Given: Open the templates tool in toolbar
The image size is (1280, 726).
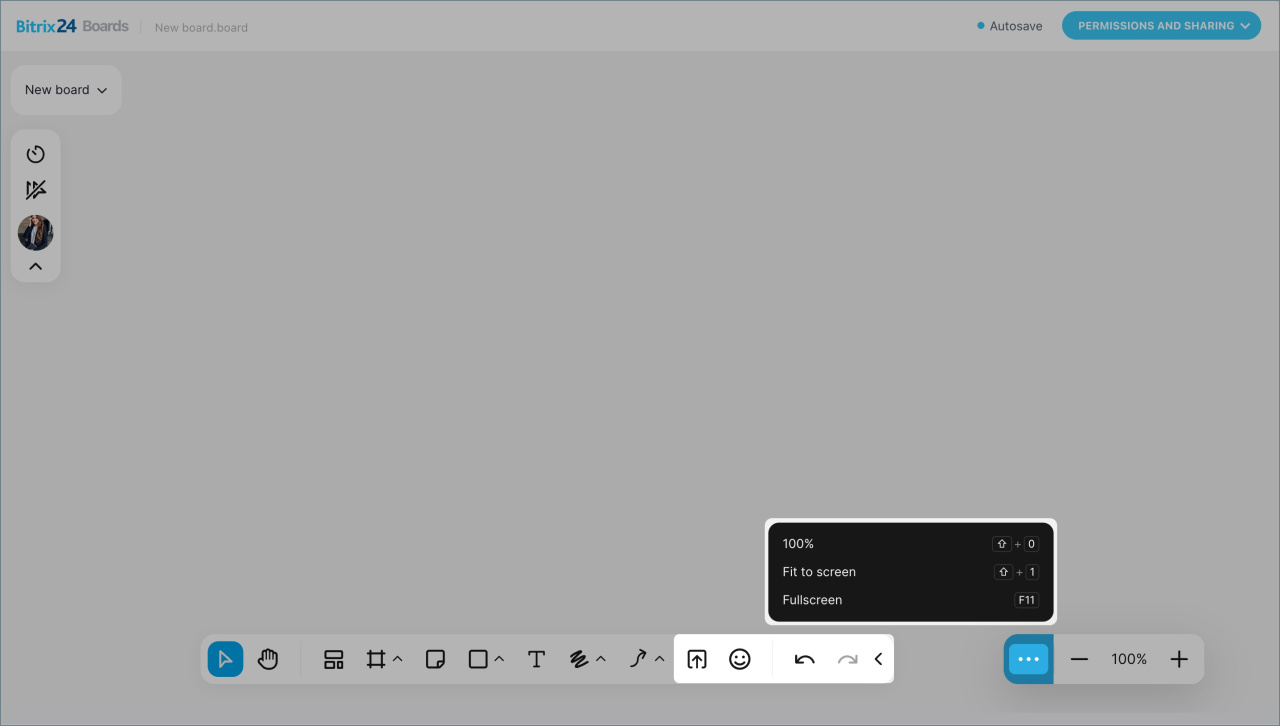Looking at the screenshot, I should tap(333, 659).
